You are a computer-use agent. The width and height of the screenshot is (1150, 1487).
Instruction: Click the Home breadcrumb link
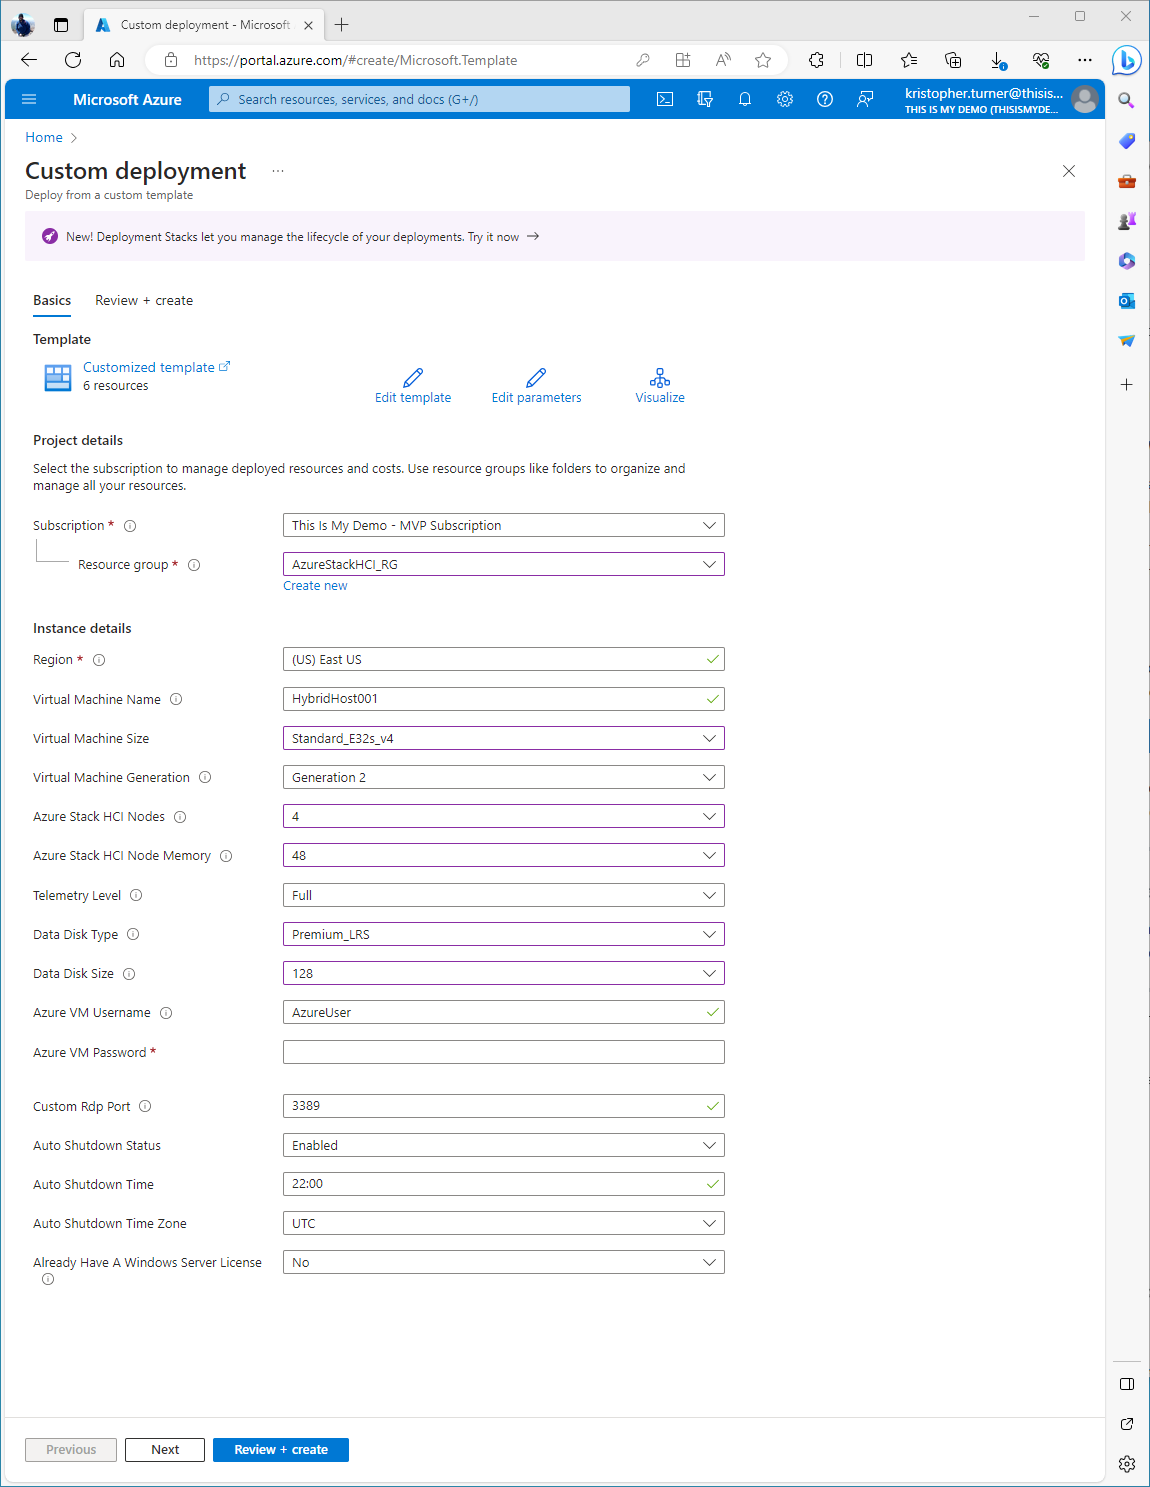(x=44, y=137)
